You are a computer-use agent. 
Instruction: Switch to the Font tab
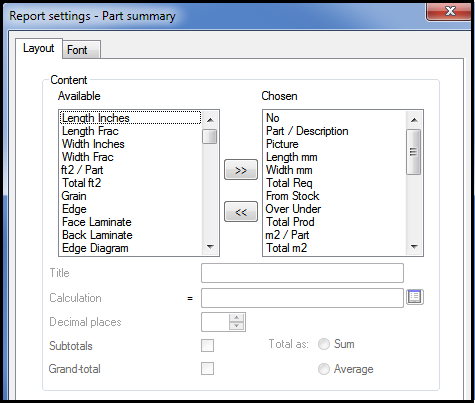pyautogui.click(x=81, y=50)
